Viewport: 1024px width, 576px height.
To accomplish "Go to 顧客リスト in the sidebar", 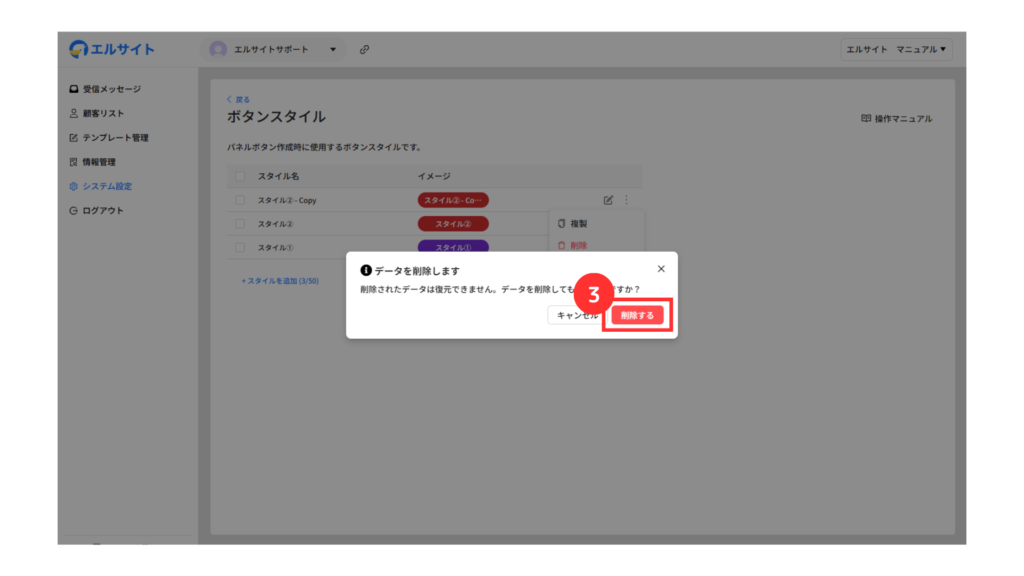I will pos(103,113).
